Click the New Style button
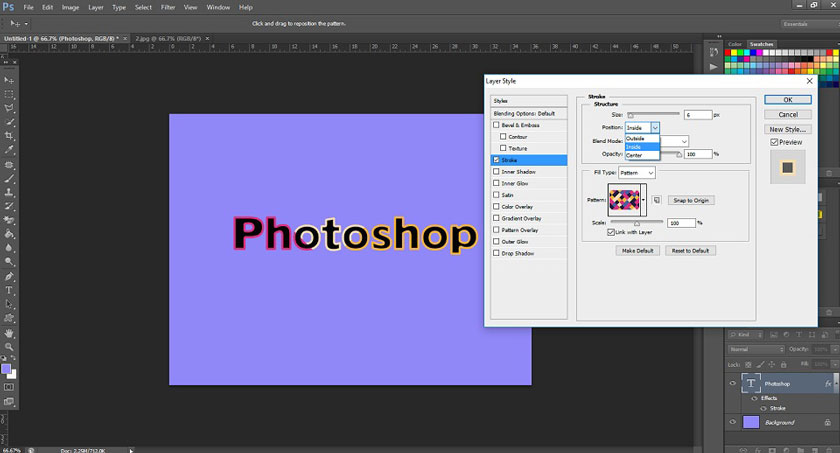Image resolution: width=840 pixels, height=453 pixels. (788, 129)
